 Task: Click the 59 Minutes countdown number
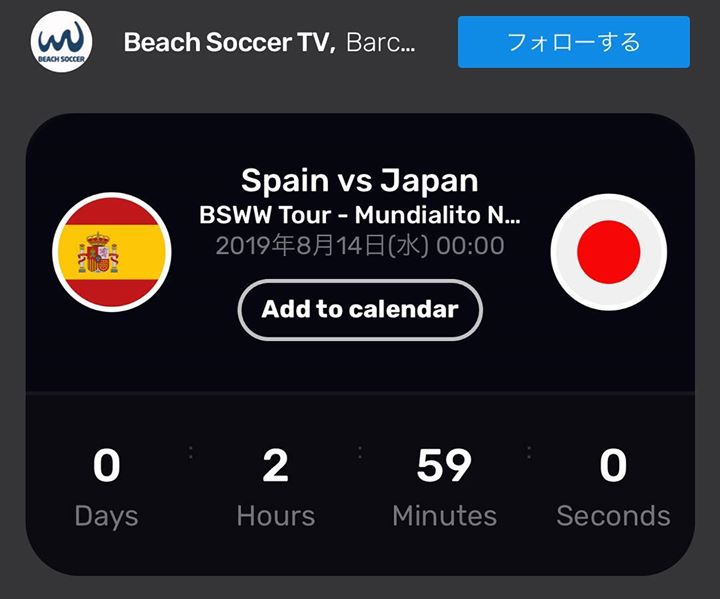pos(444,466)
